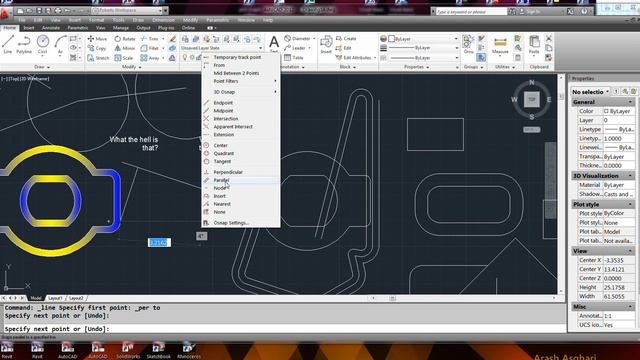This screenshot has height=360, width=640.
Task: Toggle the layer on/off light bulb
Action: point(185,58)
